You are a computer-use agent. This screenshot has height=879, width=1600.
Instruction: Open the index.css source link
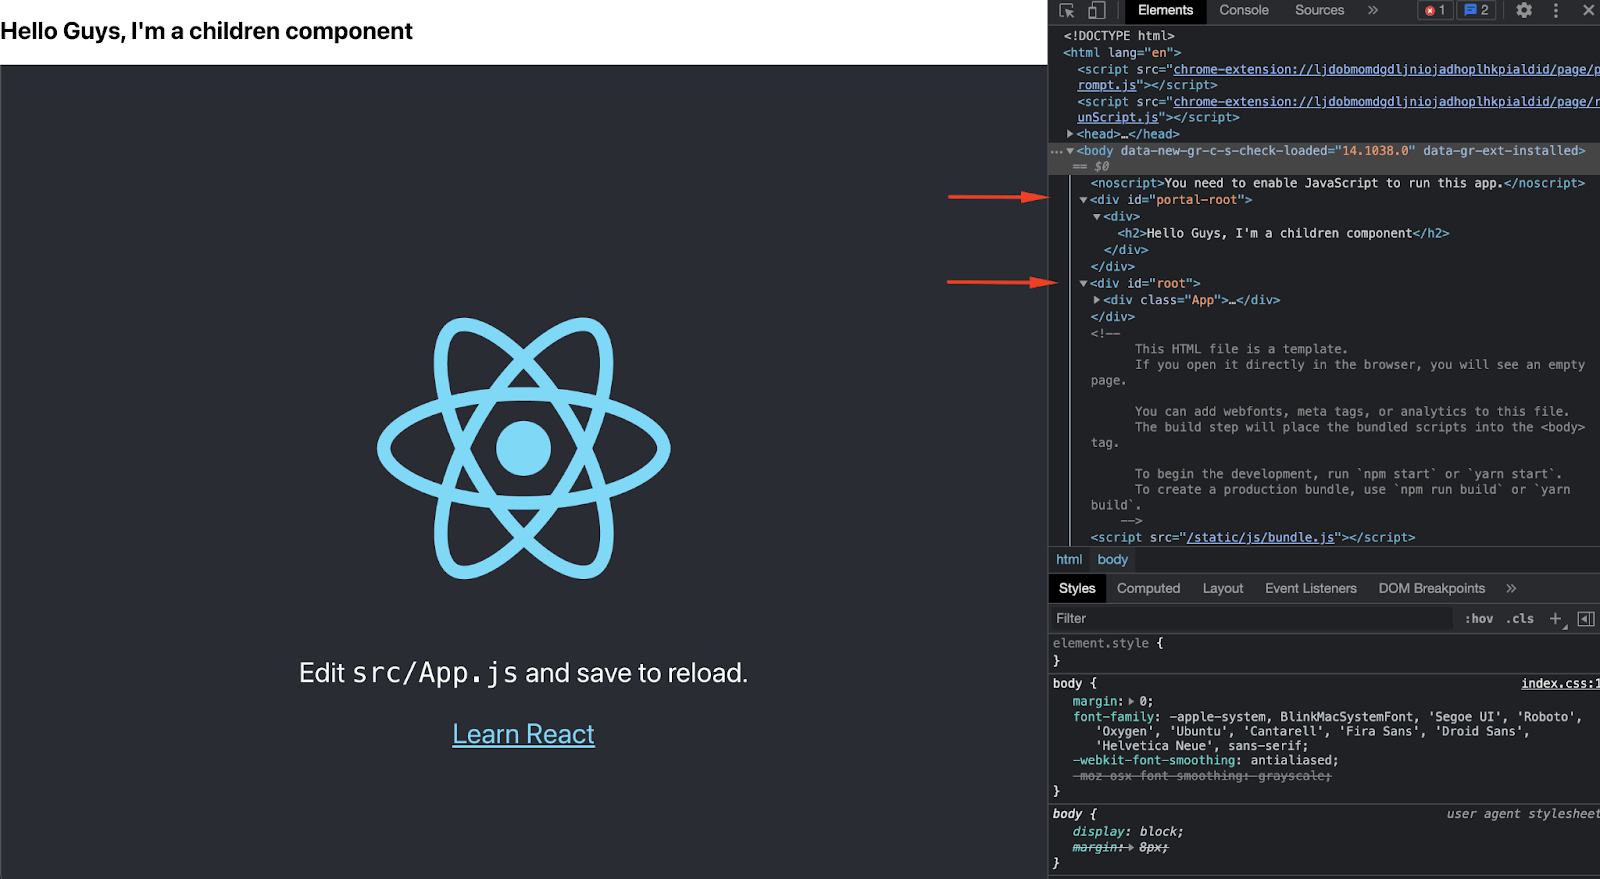pos(1560,684)
